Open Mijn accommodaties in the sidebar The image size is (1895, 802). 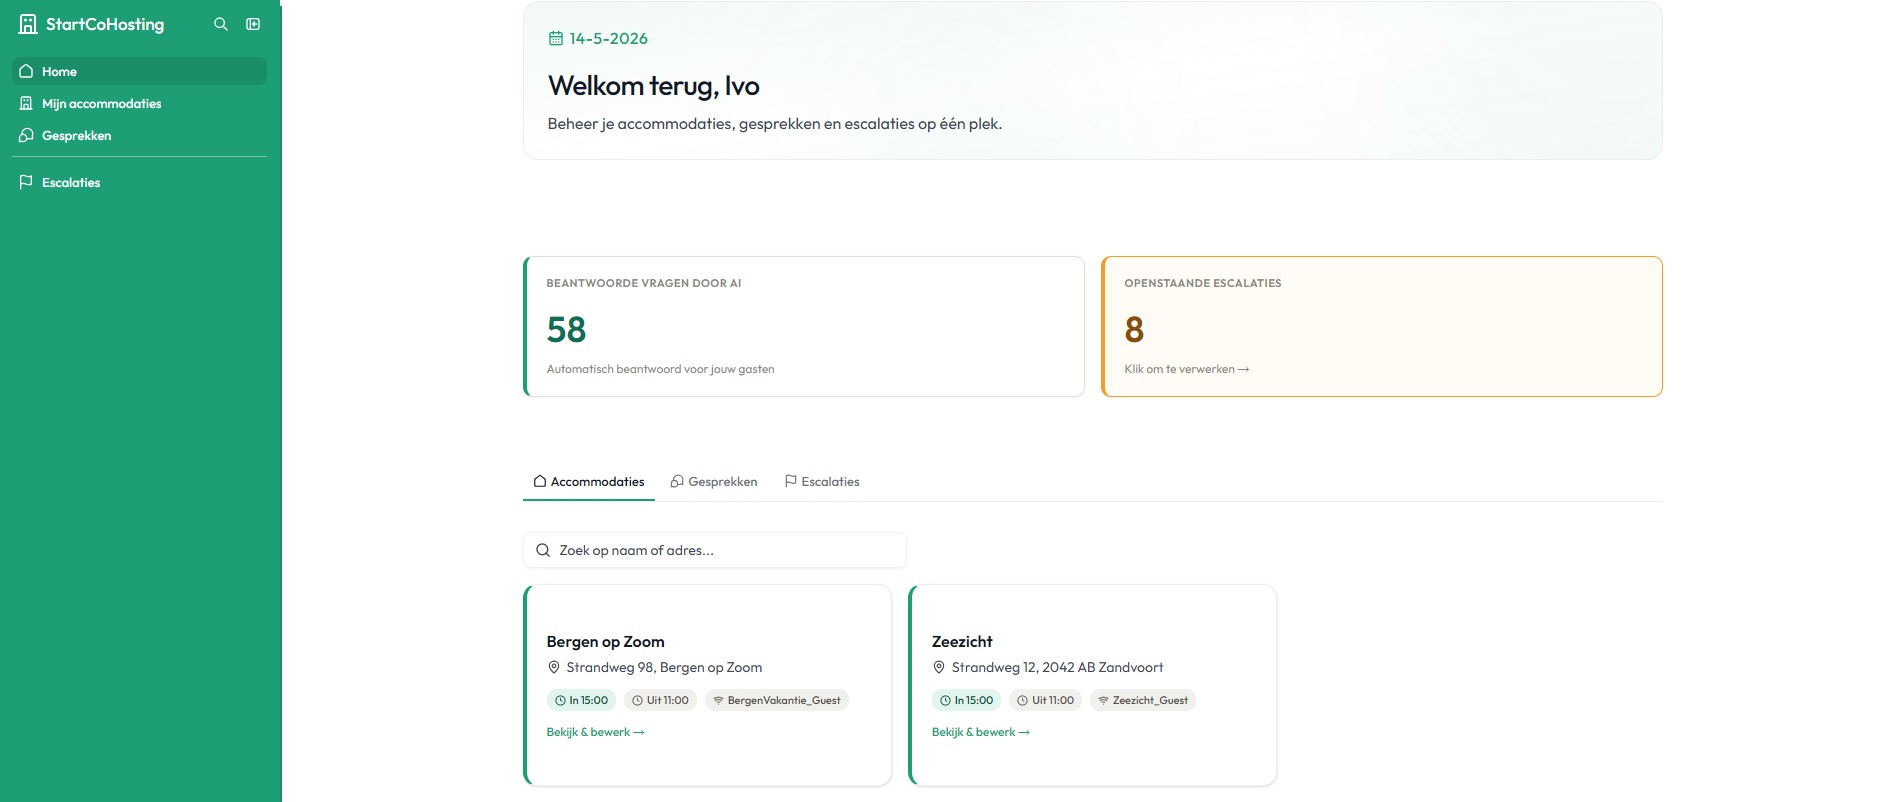pyautogui.click(x=139, y=103)
